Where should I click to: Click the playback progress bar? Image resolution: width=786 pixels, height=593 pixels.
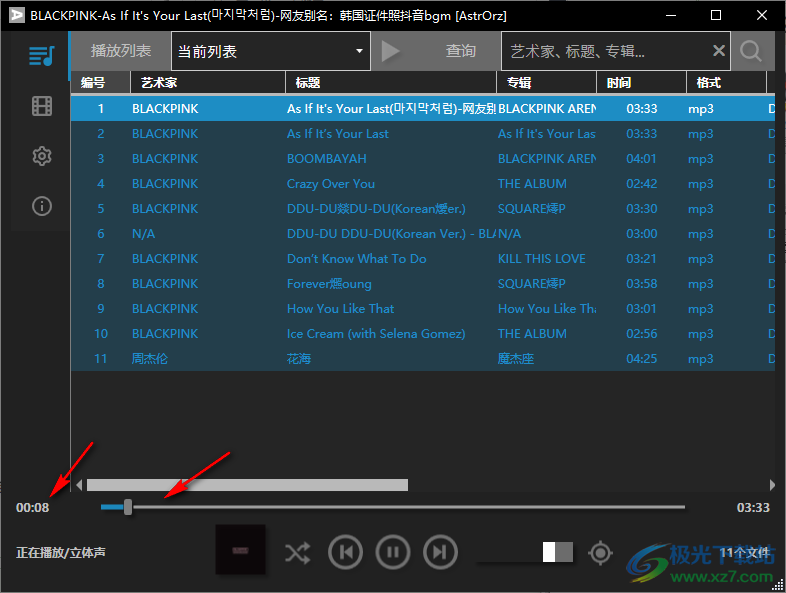tap(392, 507)
